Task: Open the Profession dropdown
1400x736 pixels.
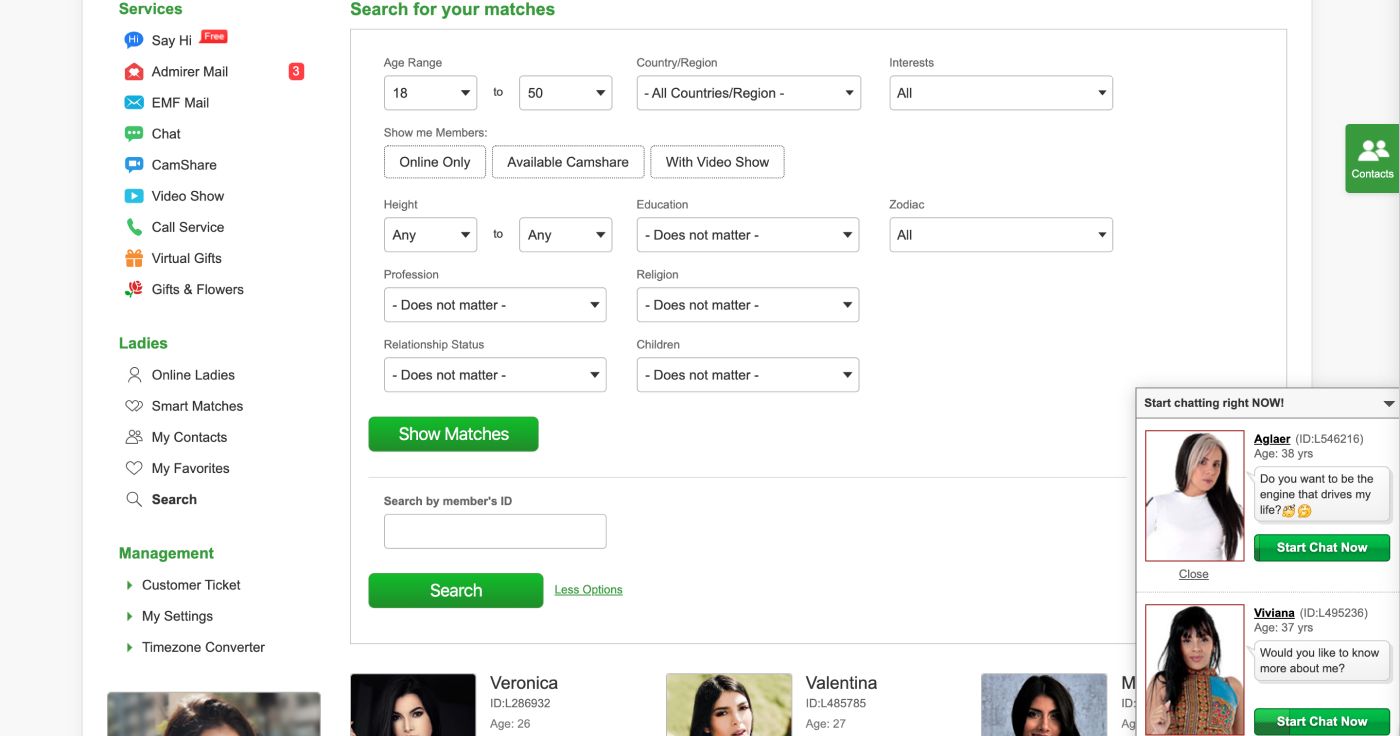Action: click(x=495, y=305)
